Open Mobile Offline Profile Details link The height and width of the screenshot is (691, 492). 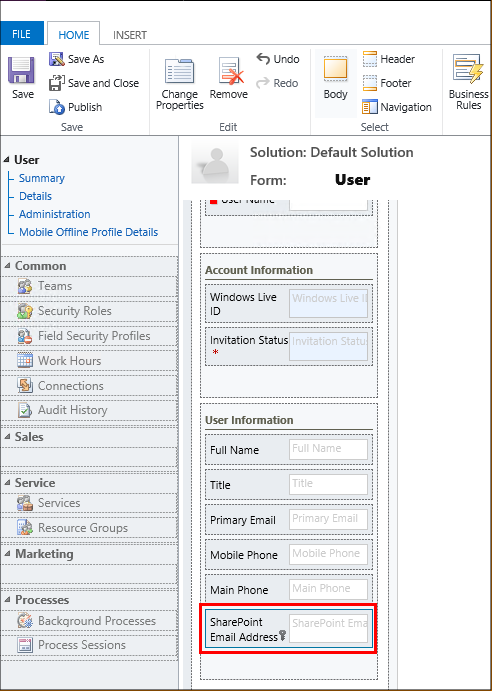coord(89,232)
